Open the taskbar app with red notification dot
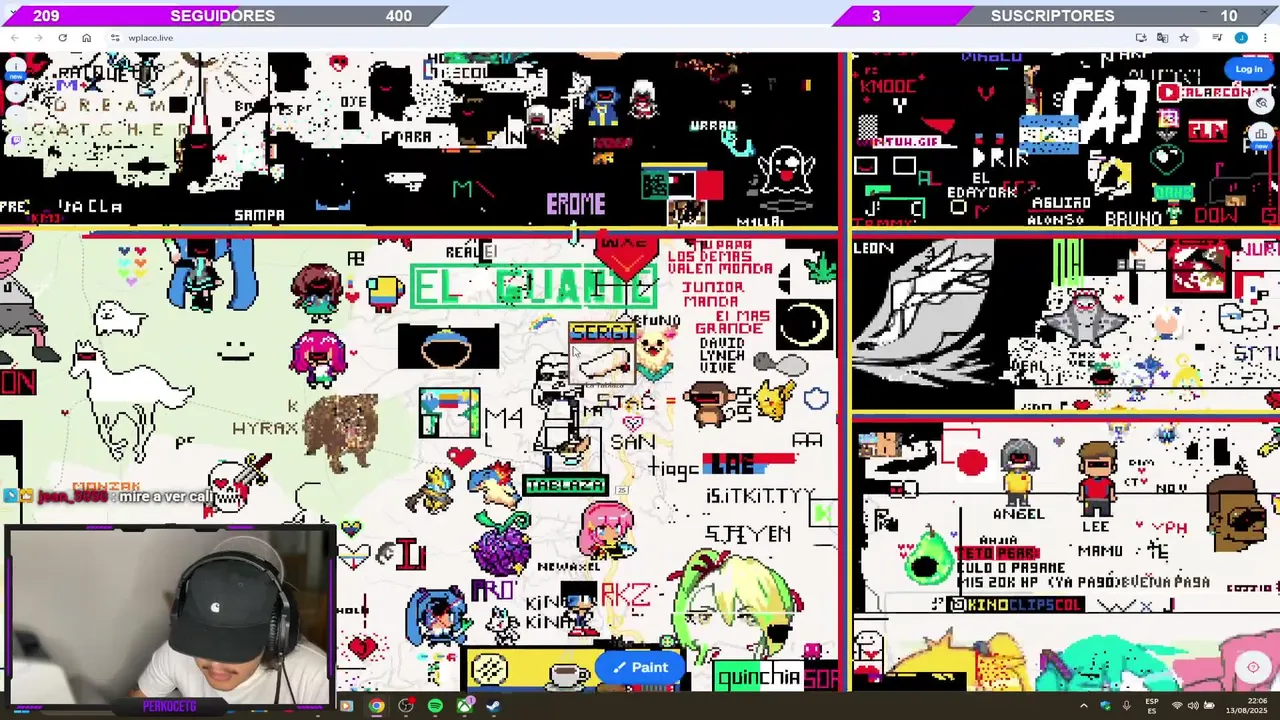 point(406,706)
